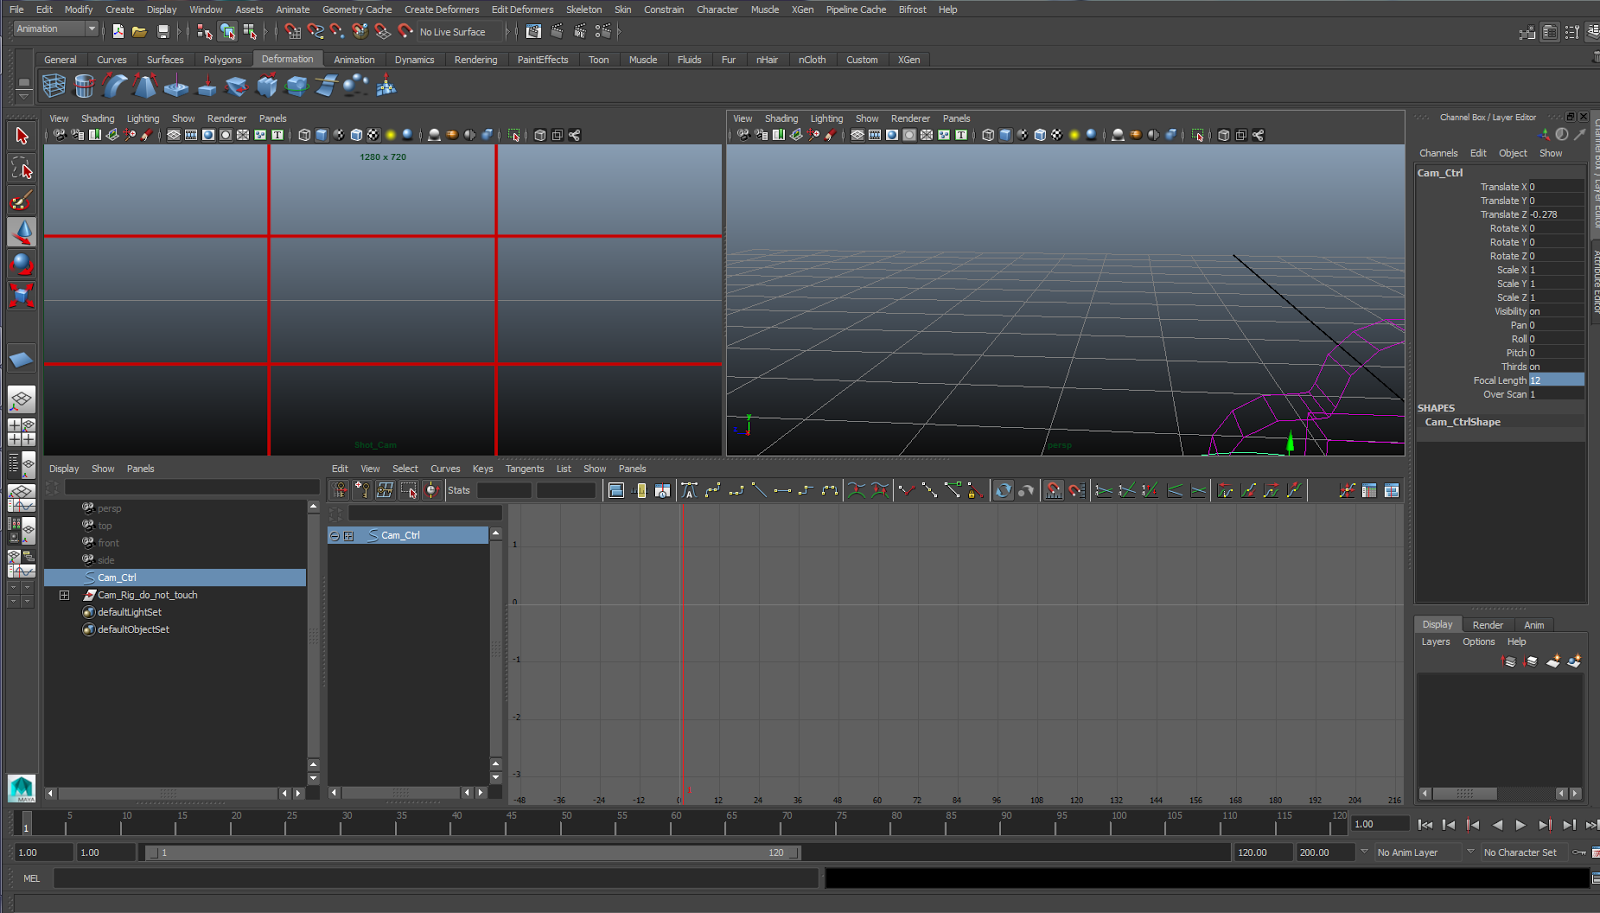Click the Translate Z value field
1600x913 pixels.
pos(1556,215)
